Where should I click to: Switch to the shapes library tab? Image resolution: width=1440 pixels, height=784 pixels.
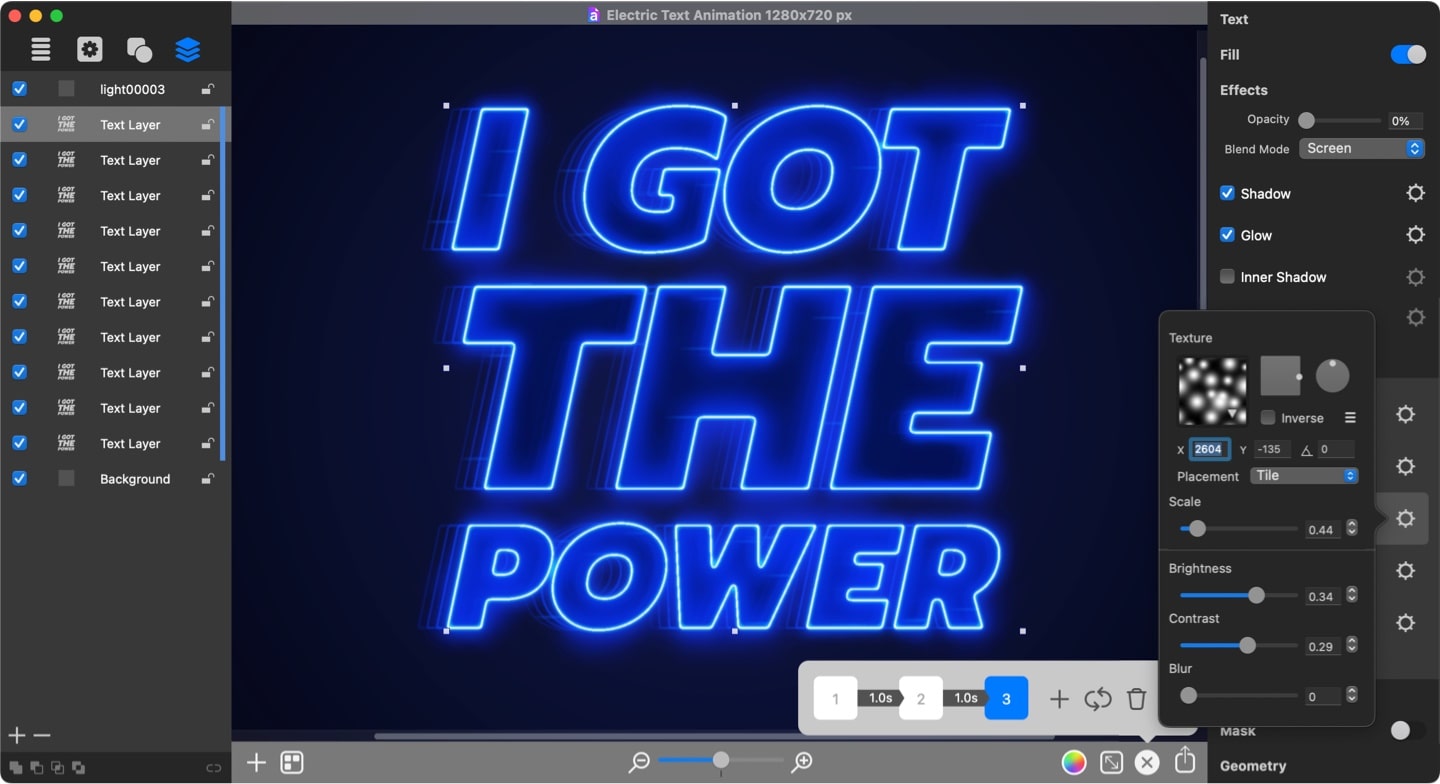[139, 49]
